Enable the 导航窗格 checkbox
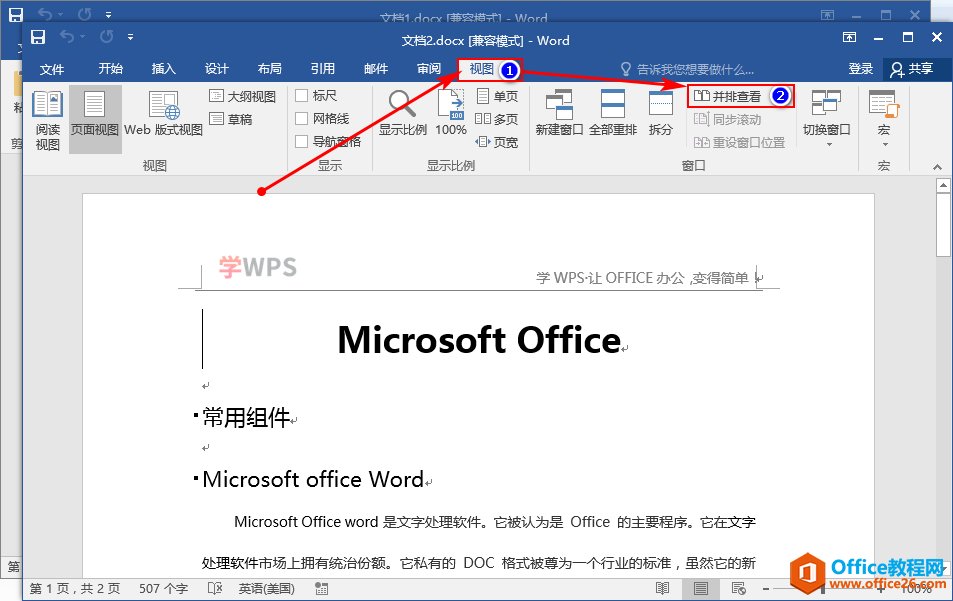This screenshot has height=601, width=953. point(328,142)
